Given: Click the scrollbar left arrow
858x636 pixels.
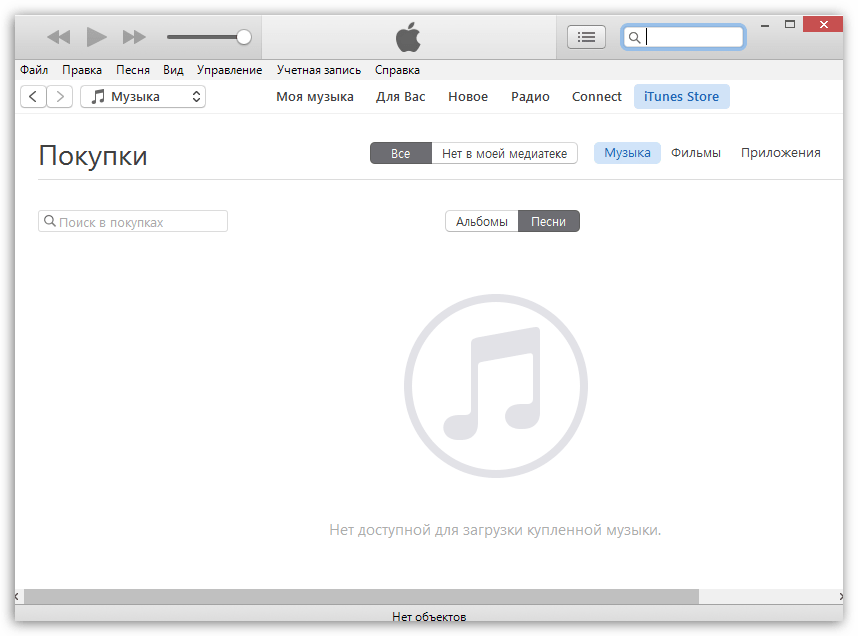Looking at the screenshot, I should coord(17,597).
